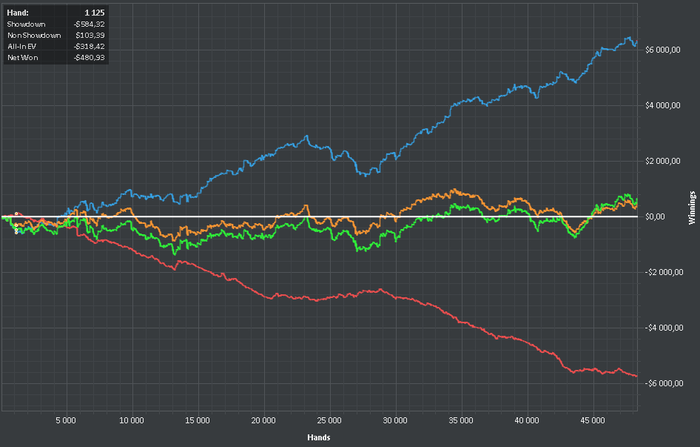700x447 pixels.
Task: Click the 20 000 hands tick label
Action: (263, 421)
